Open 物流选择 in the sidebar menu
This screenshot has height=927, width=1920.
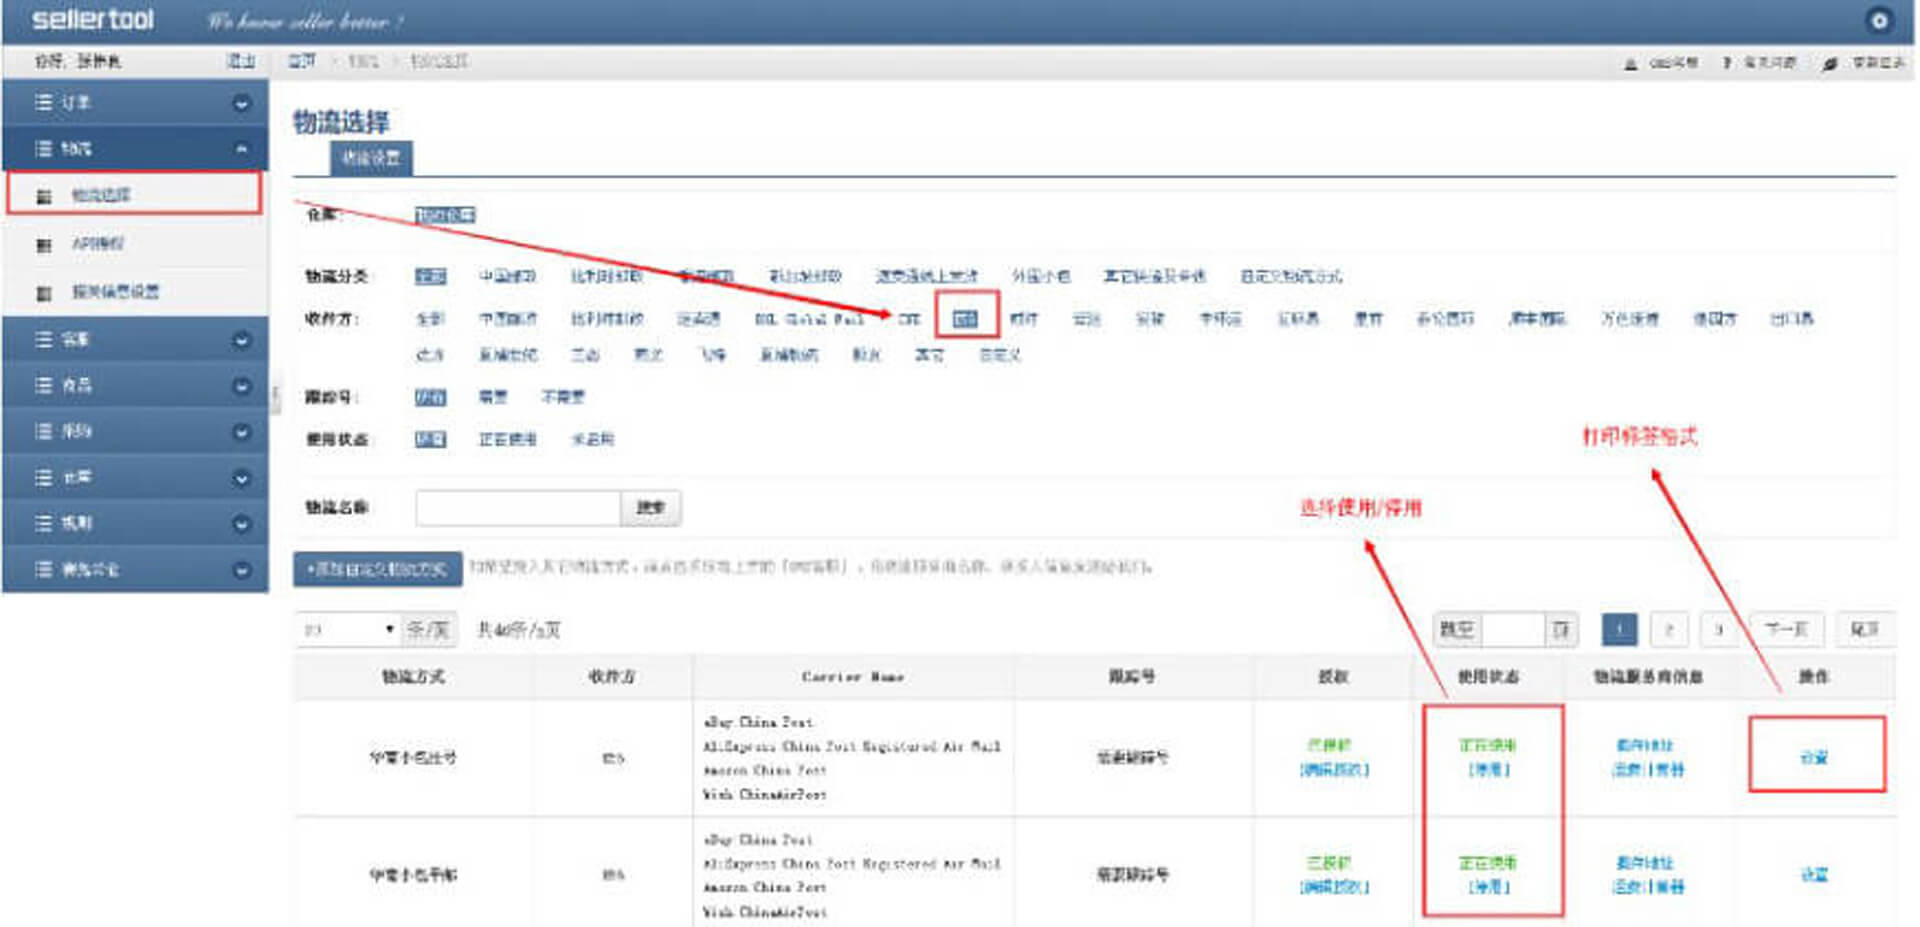click(x=101, y=195)
